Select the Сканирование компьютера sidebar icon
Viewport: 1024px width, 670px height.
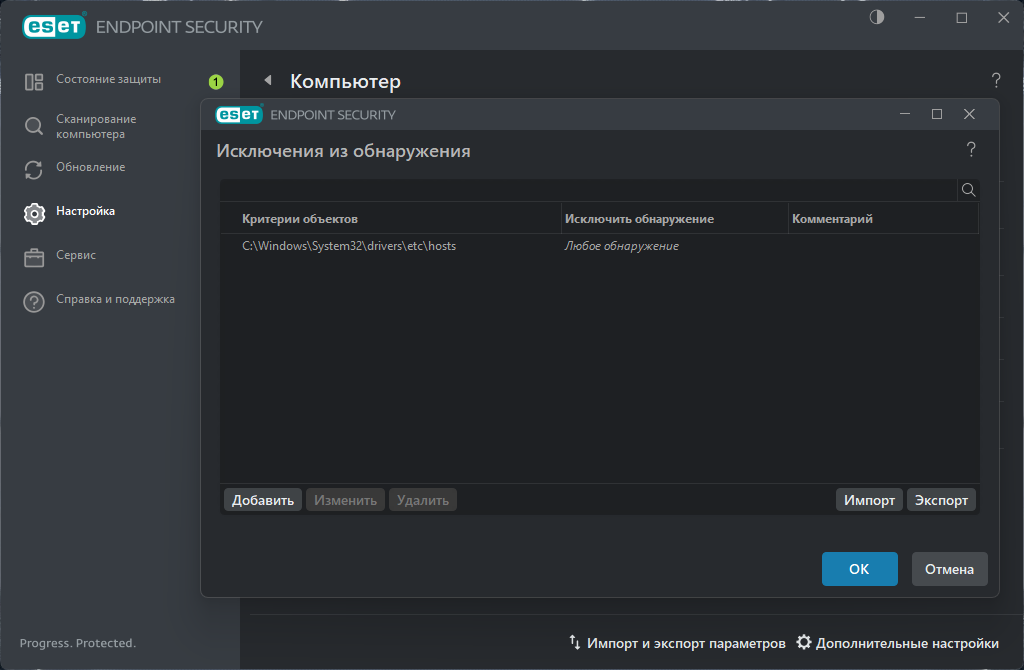click(x=33, y=125)
